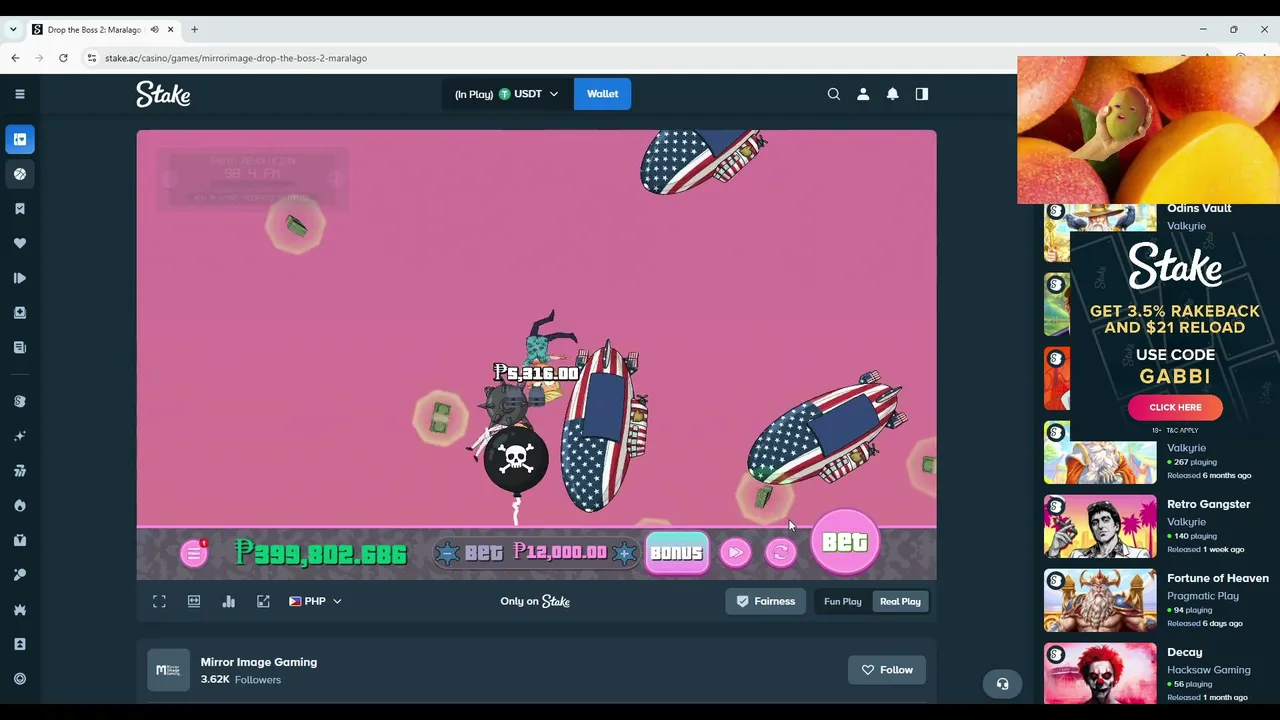Switch to Fun Play mode
Viewport: 1280px width, 720px height.
[842, 601]
